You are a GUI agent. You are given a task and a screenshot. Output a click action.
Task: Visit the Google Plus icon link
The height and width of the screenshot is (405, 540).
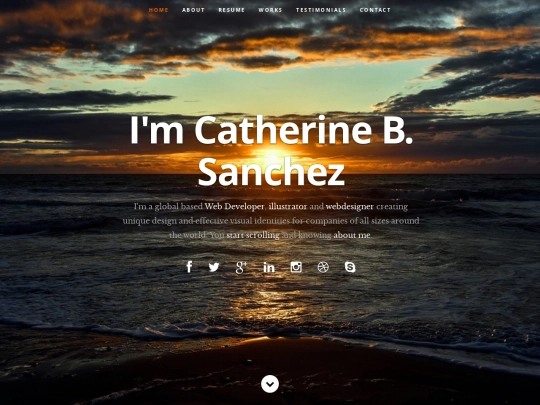241,267
